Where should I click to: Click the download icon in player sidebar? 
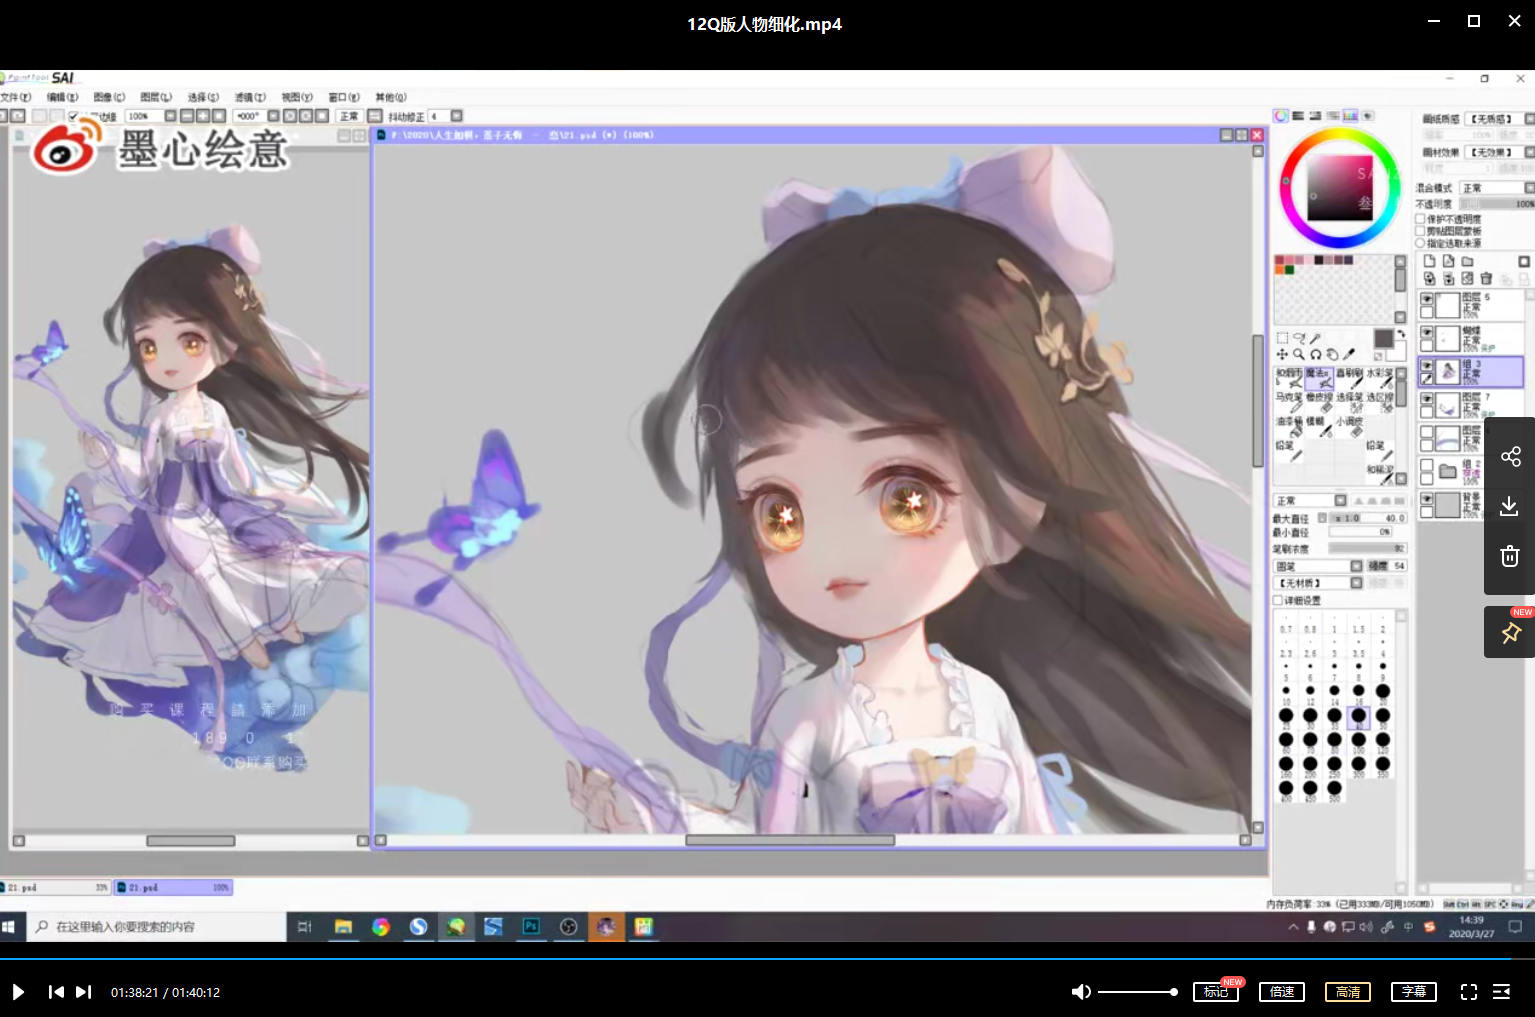click(1510, 506)
